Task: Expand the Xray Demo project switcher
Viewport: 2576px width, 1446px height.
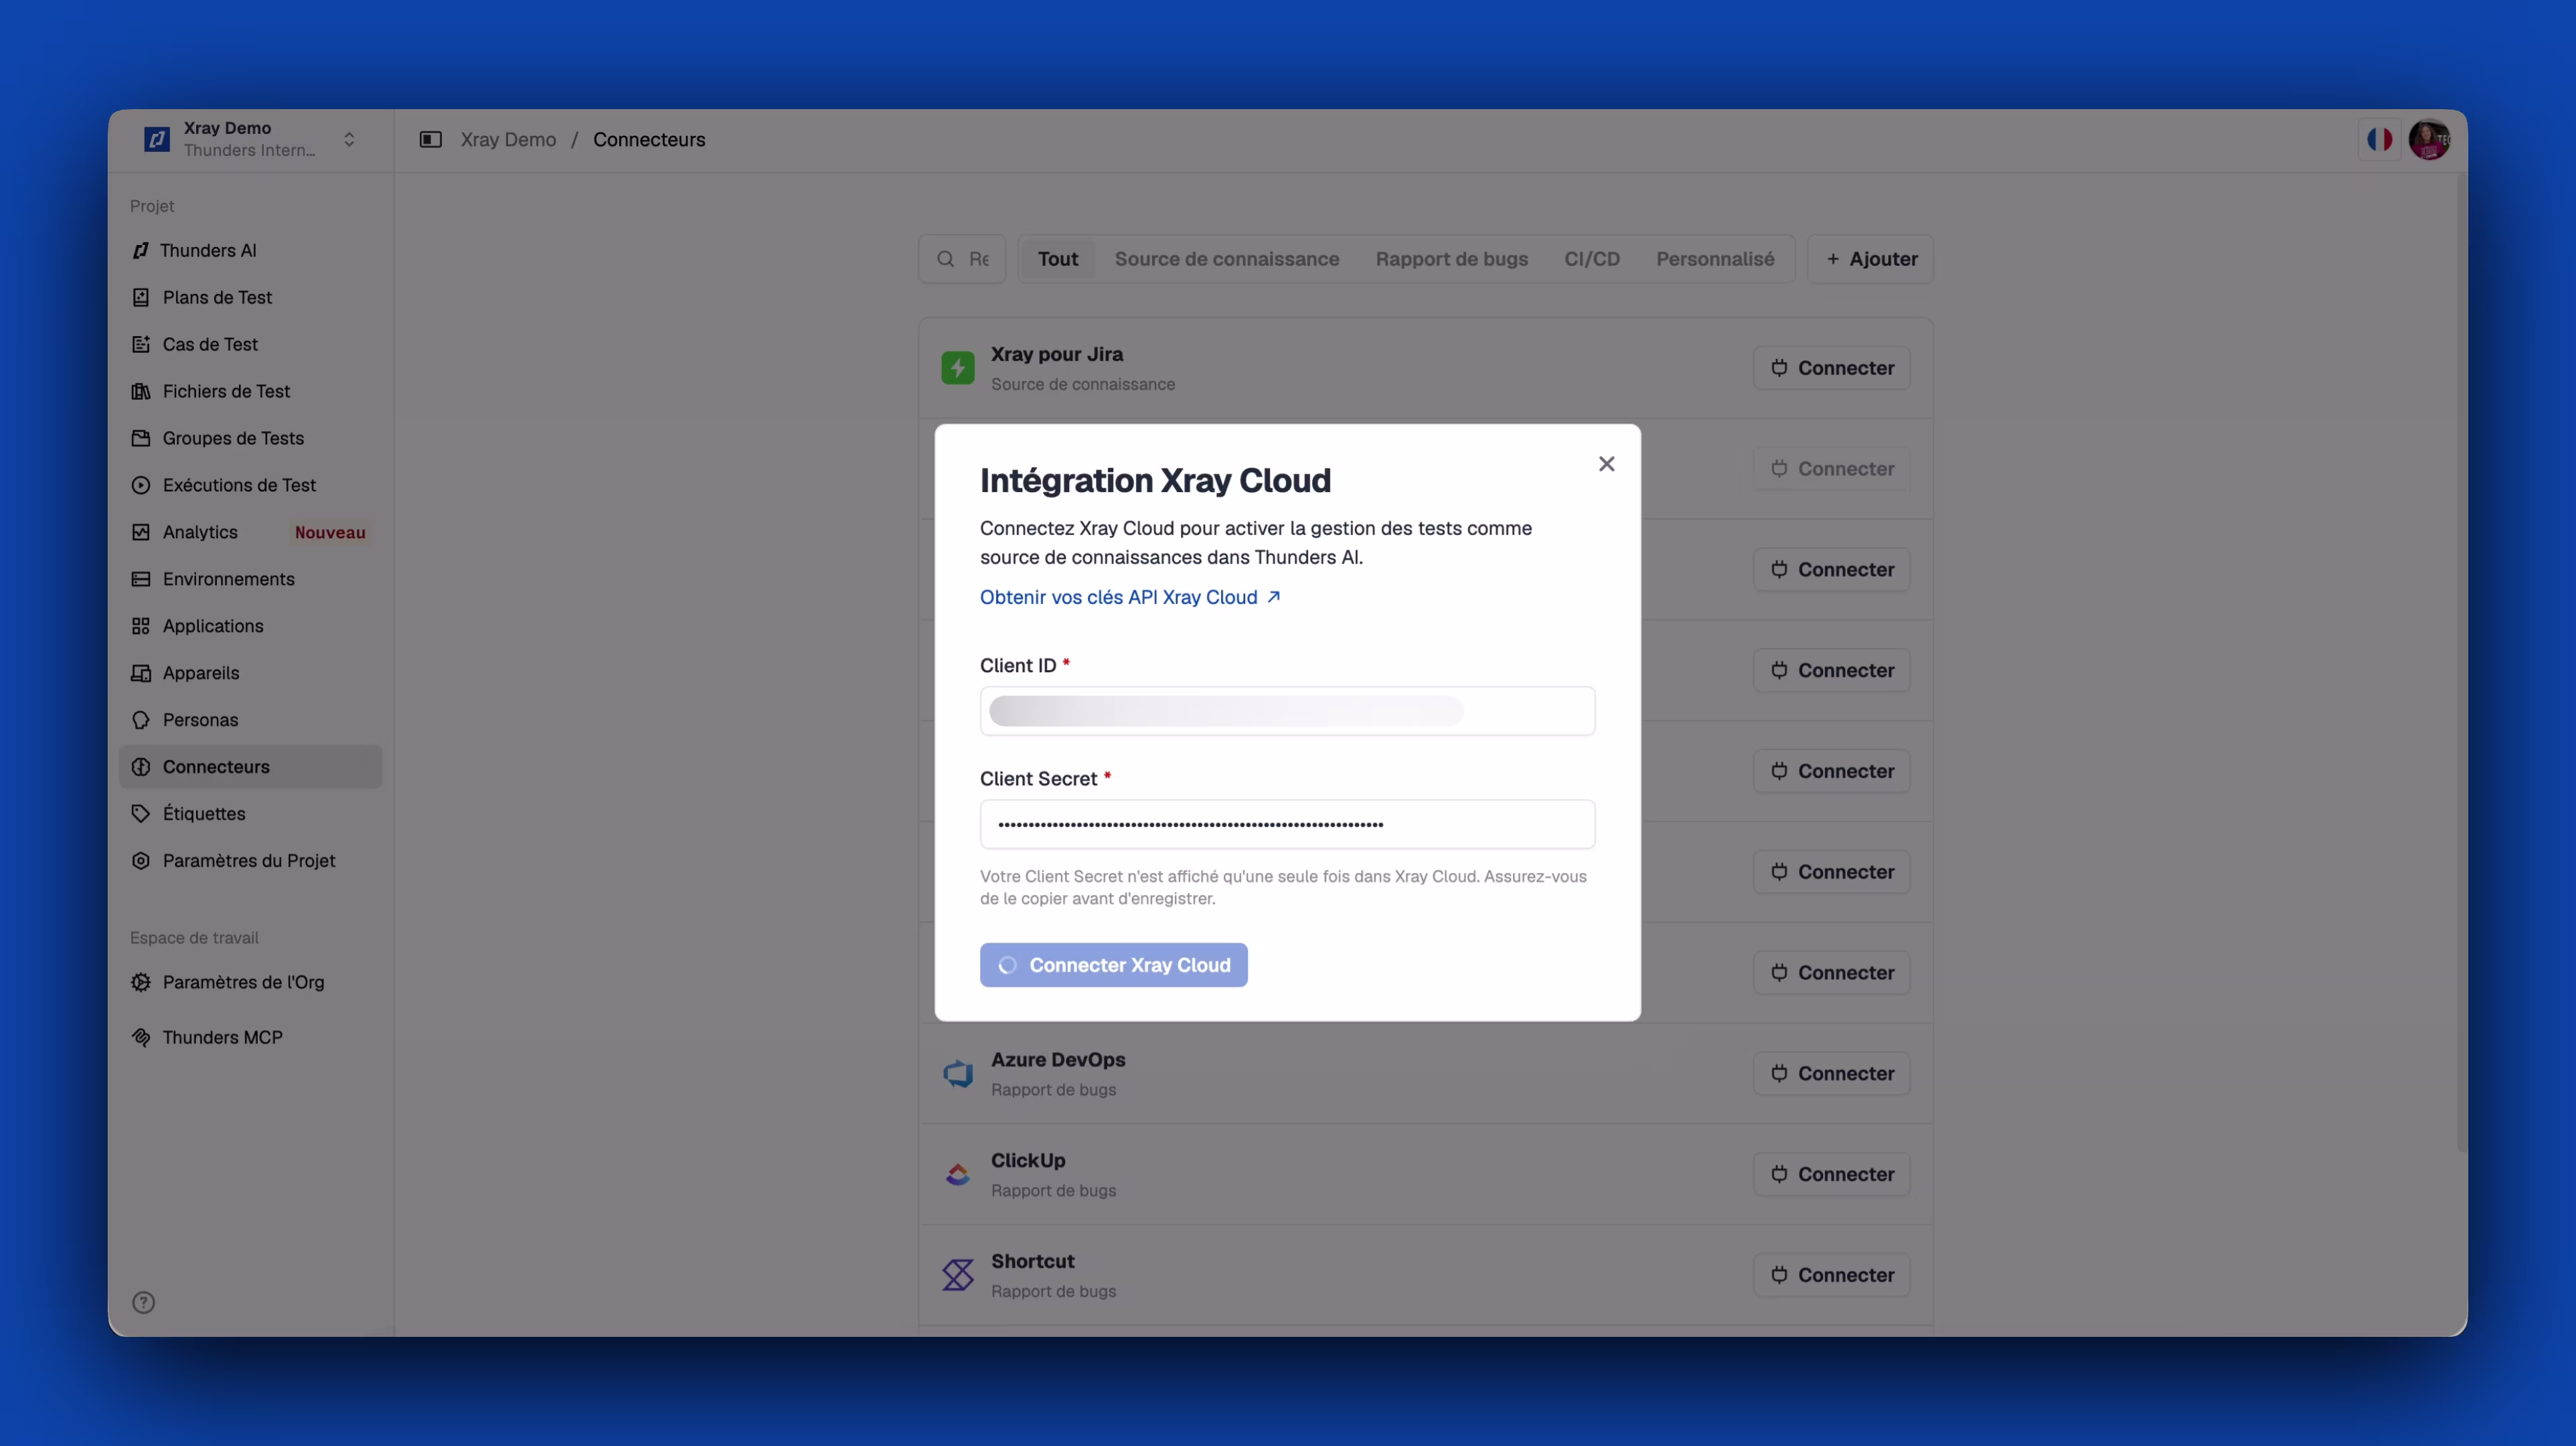Action: (349, 139)
